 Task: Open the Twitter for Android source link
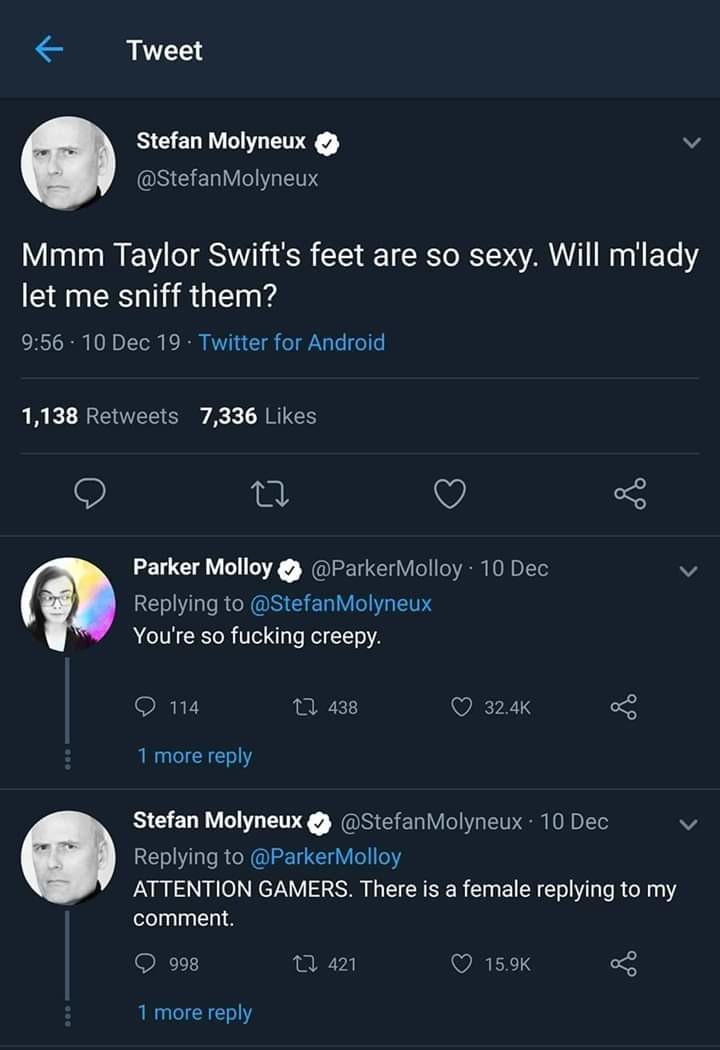(291, 342)
